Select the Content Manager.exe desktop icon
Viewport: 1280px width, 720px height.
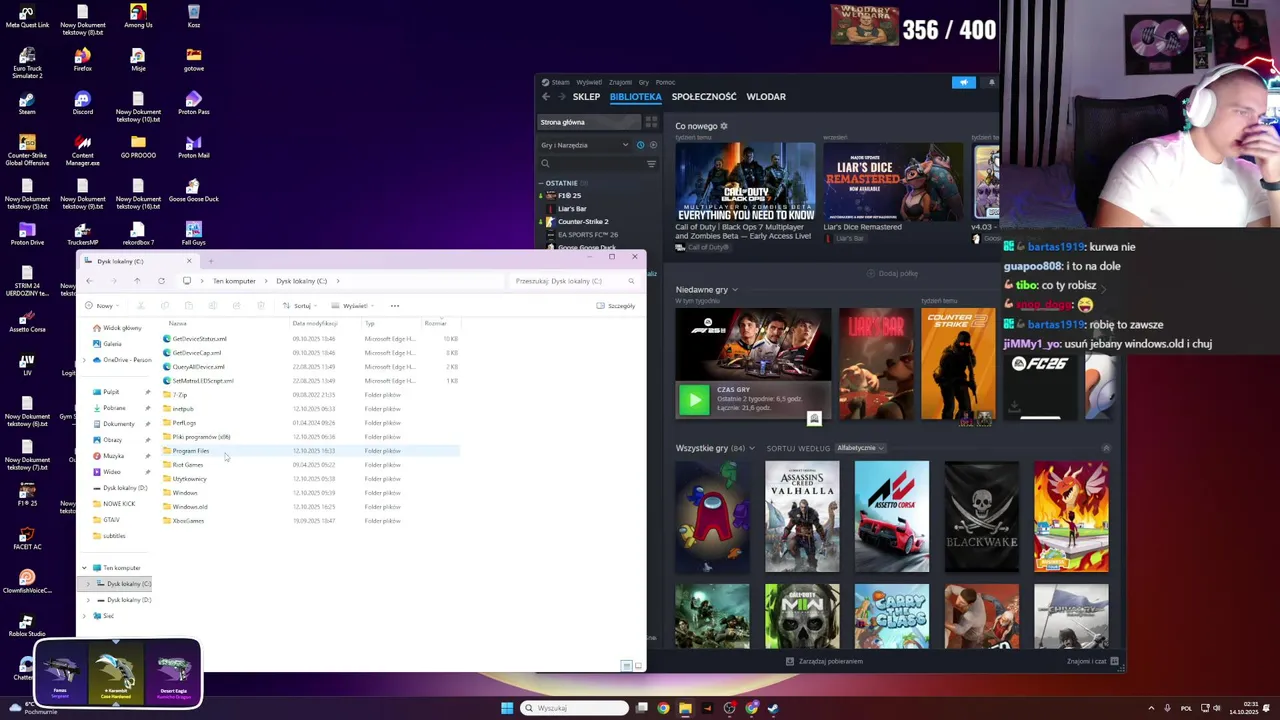[x=83, y=150]
